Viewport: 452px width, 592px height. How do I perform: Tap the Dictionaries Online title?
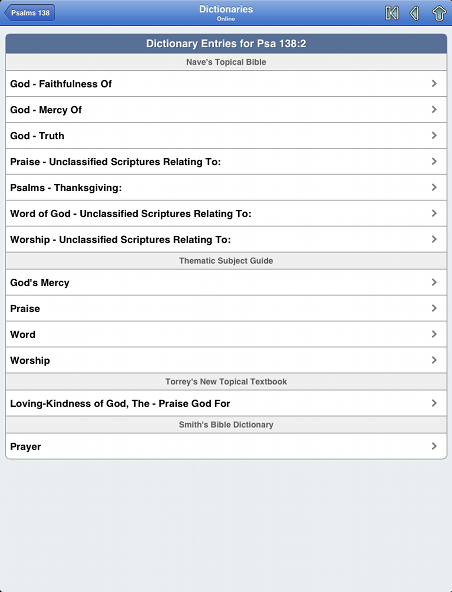point(226,12)
